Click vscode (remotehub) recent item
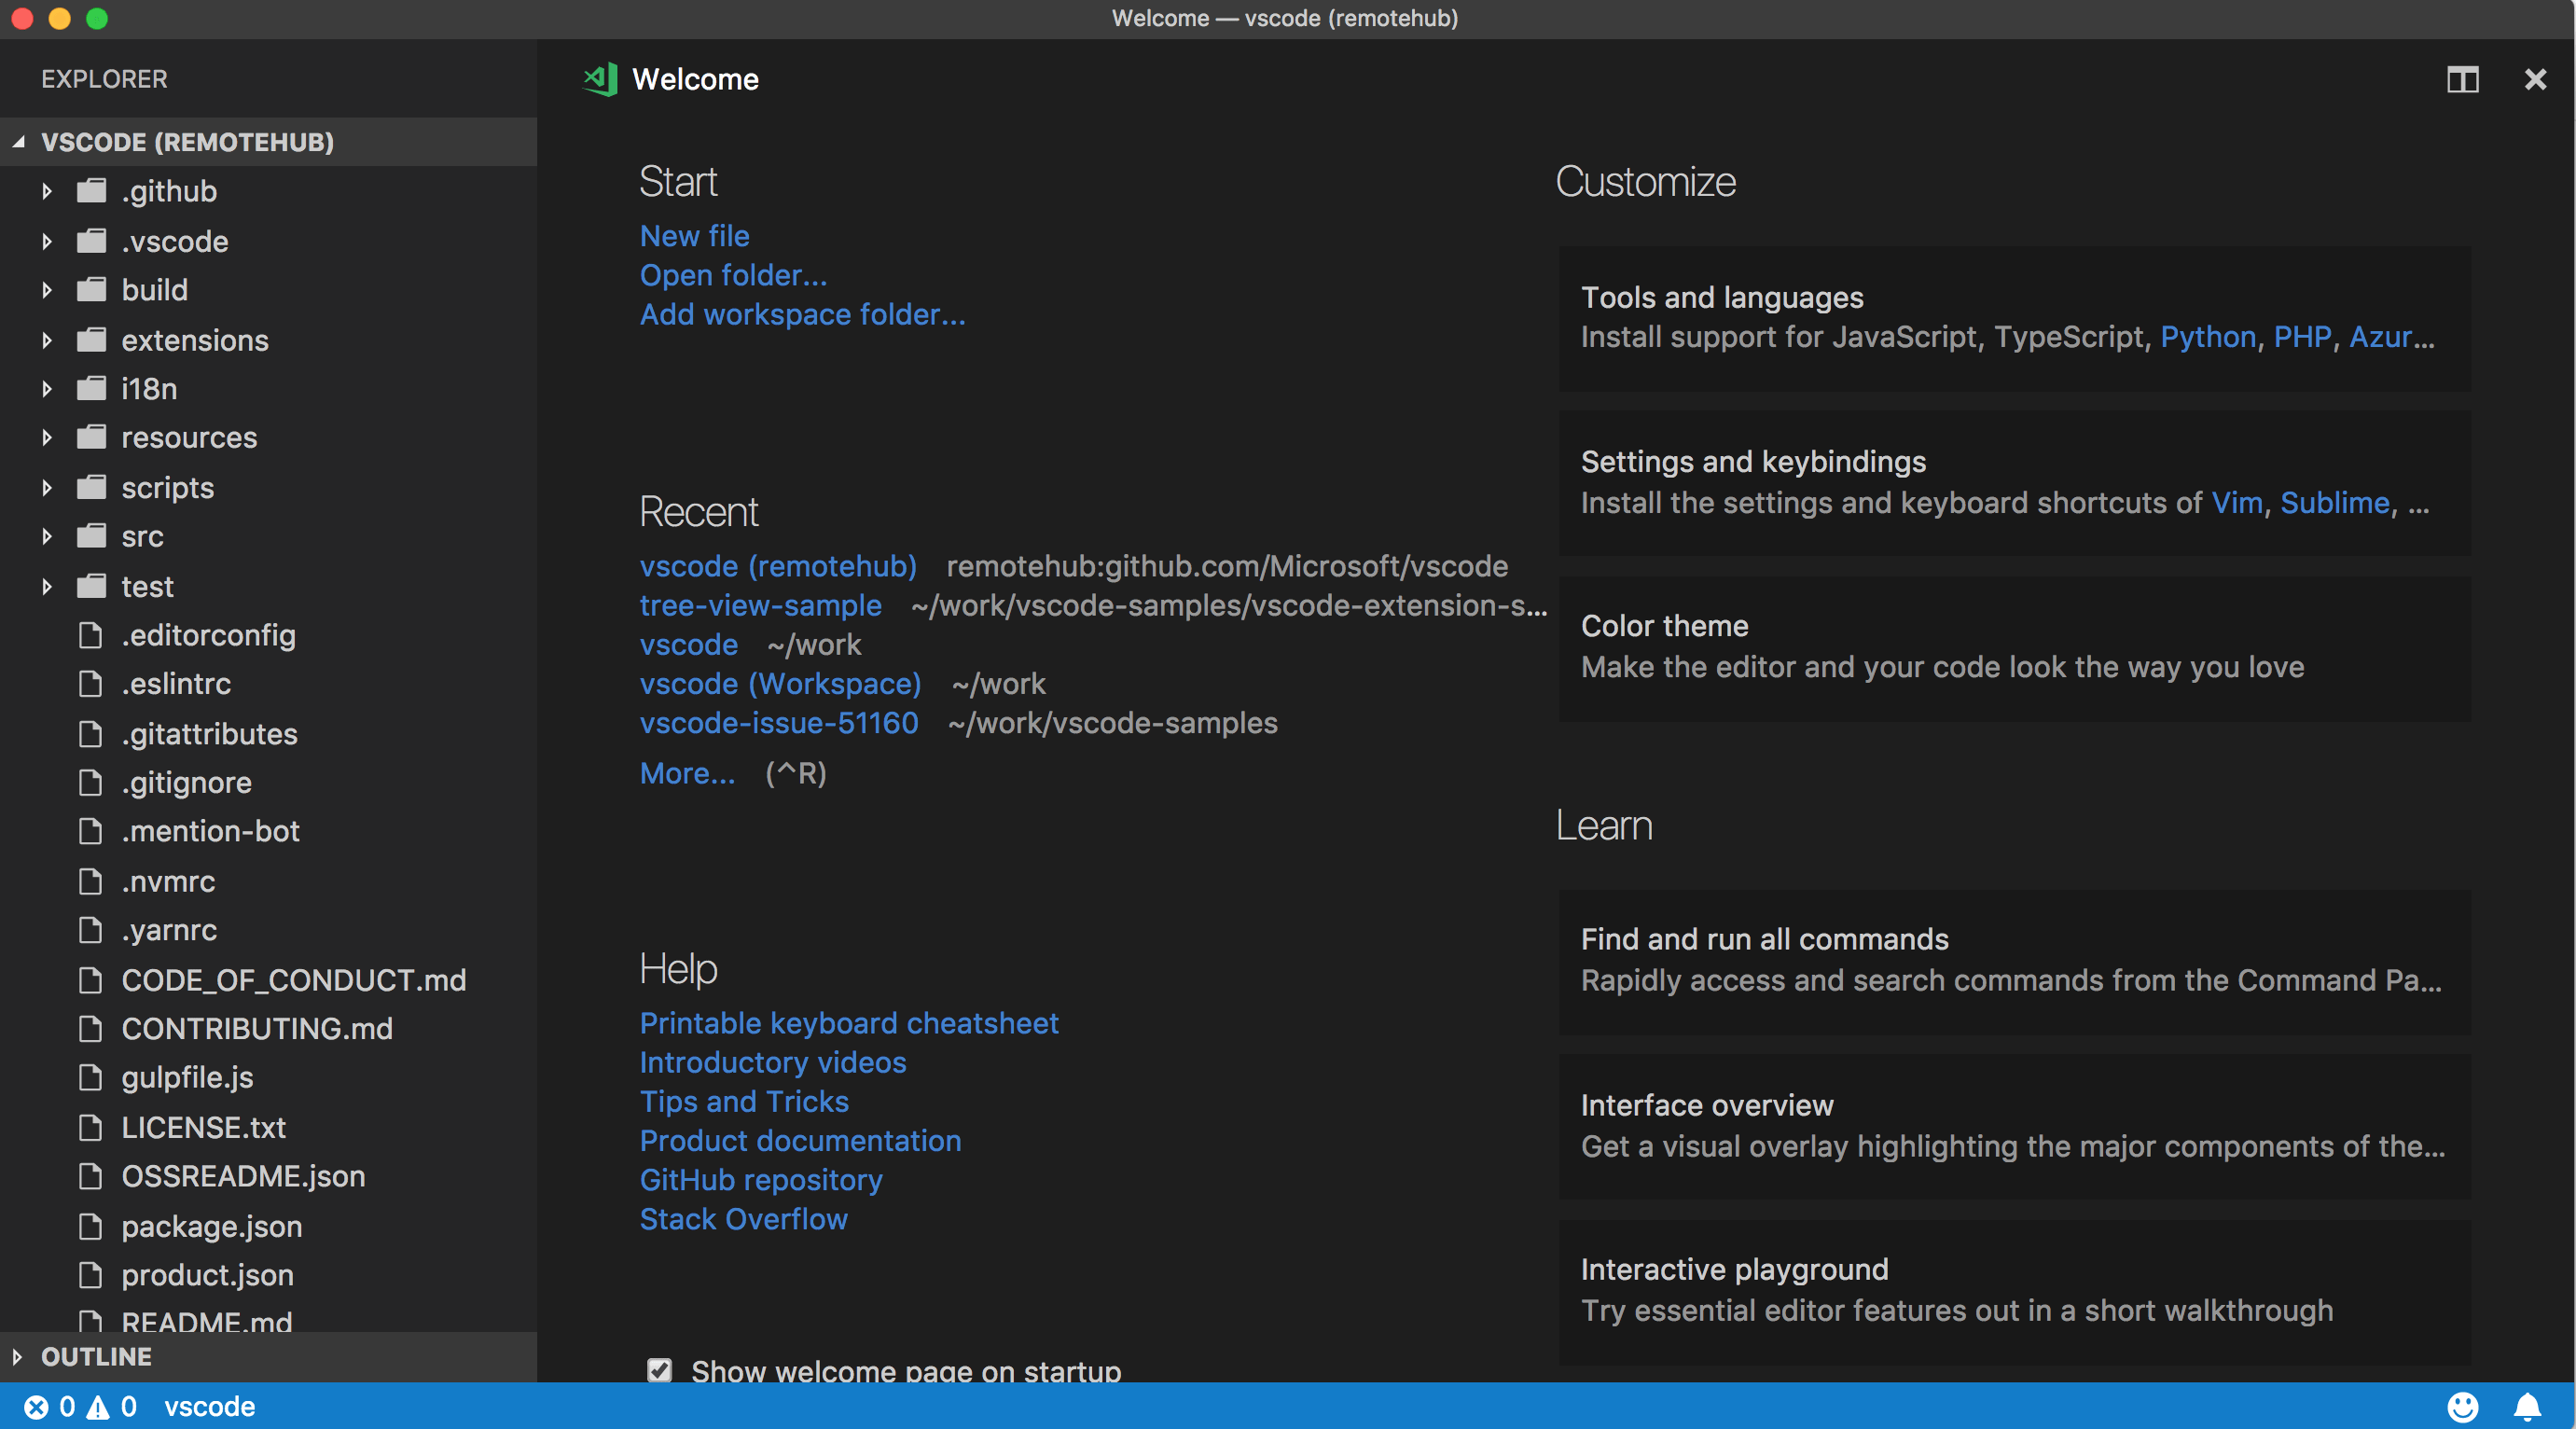The image size is (2576, 1429). click(x=780, y=565)
